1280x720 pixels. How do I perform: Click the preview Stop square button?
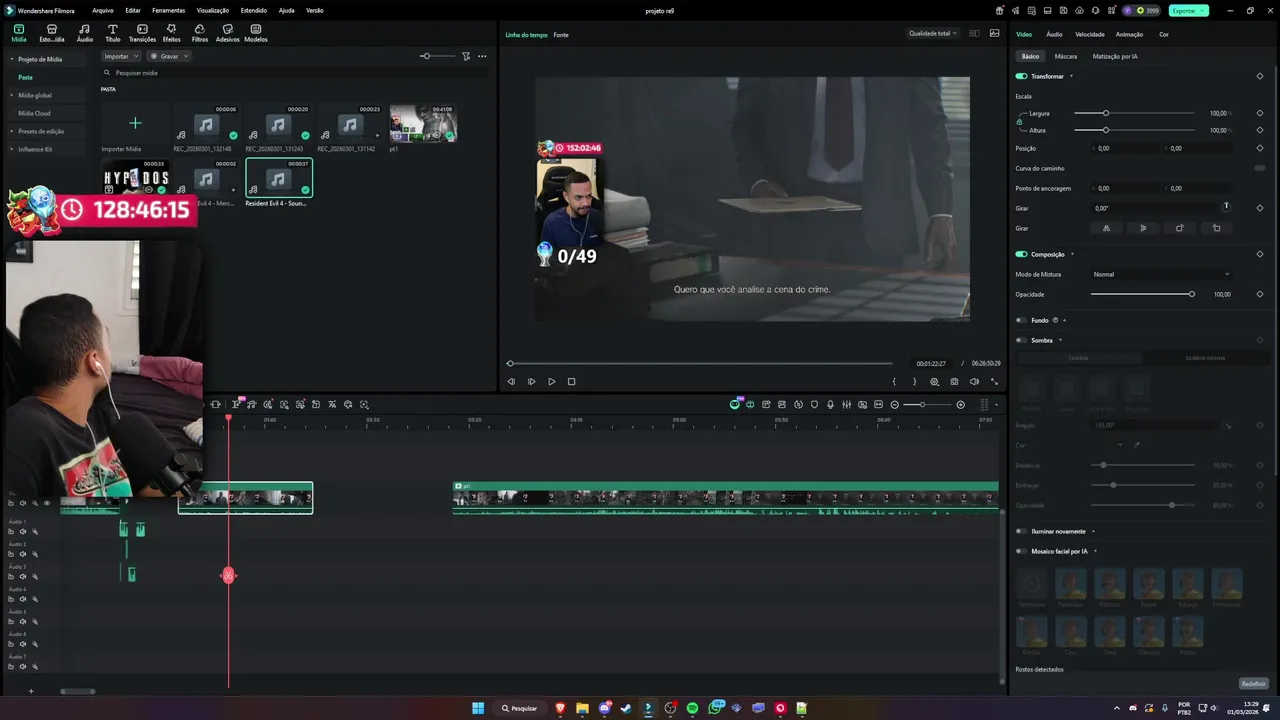click(x=571, y=381)
